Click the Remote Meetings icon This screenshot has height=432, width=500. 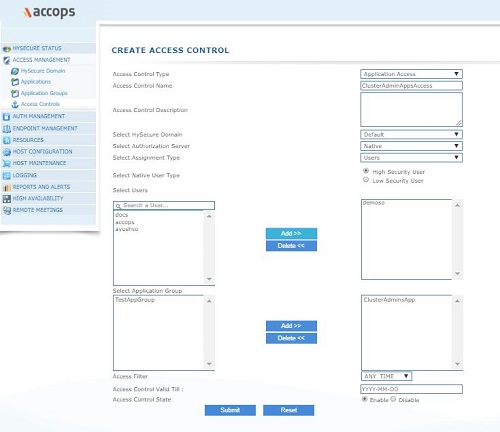7,210
